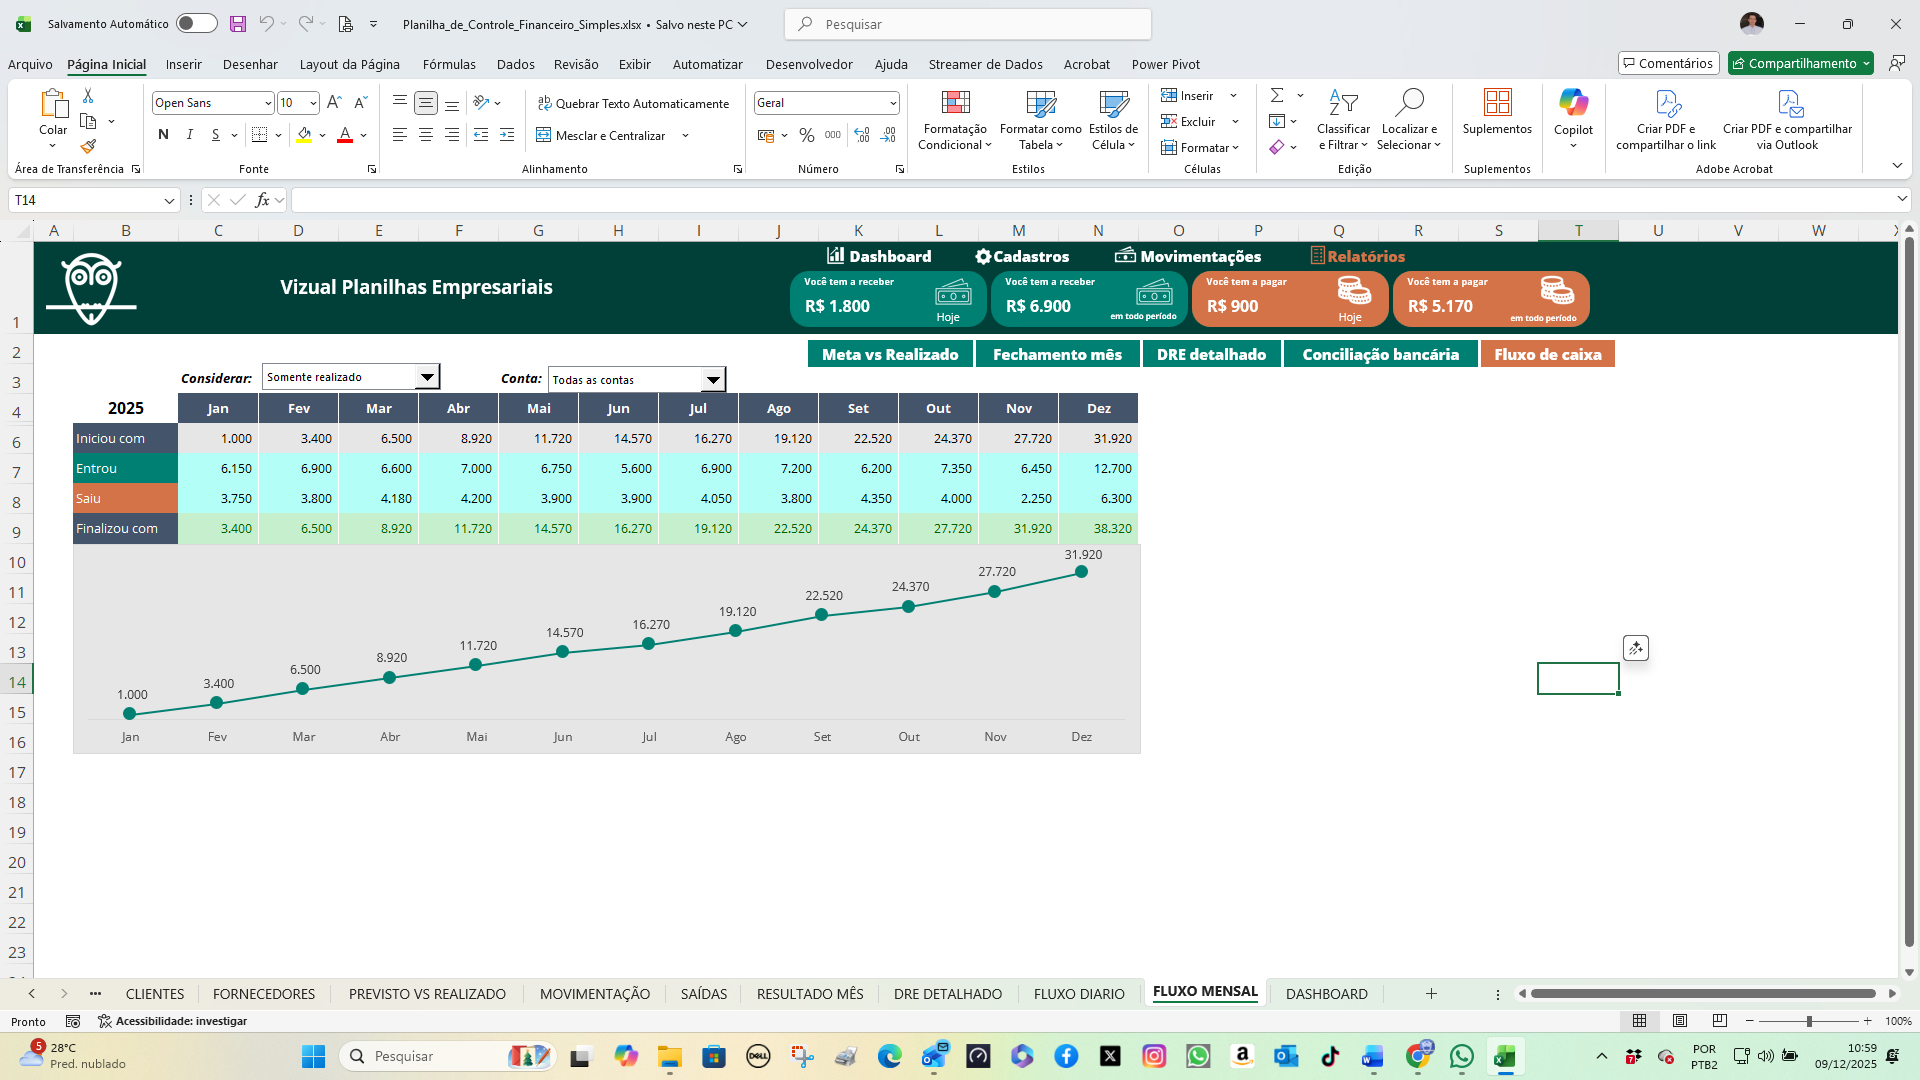Switch to the DASHBOARD sheet tab
The height and width of the screenshot is (1080, 1920).
1326,994
